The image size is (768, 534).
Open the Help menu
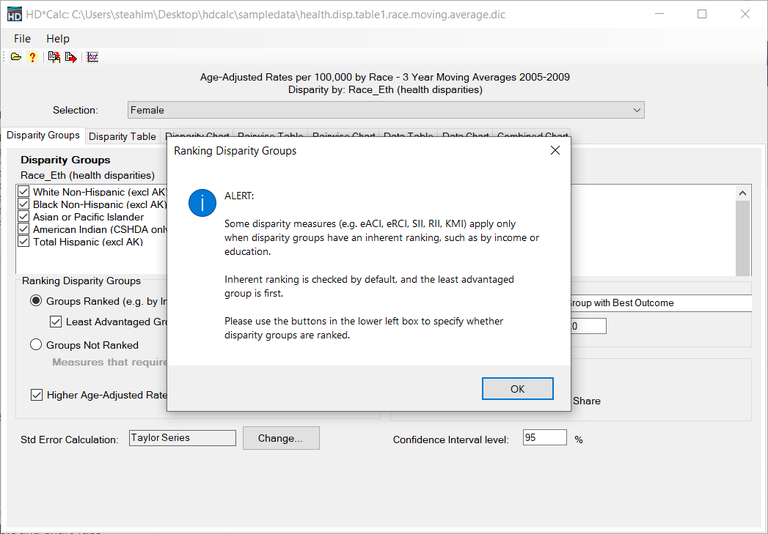pyautogui.click(x=58, y=38)
